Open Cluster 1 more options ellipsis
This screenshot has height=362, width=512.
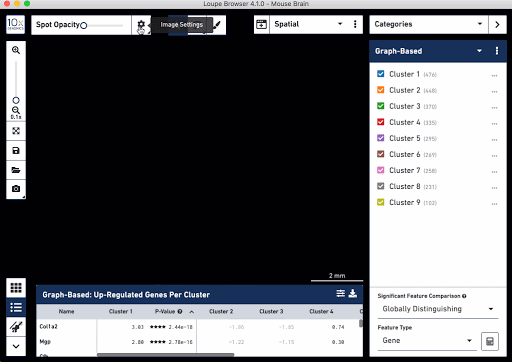(494, 76)
